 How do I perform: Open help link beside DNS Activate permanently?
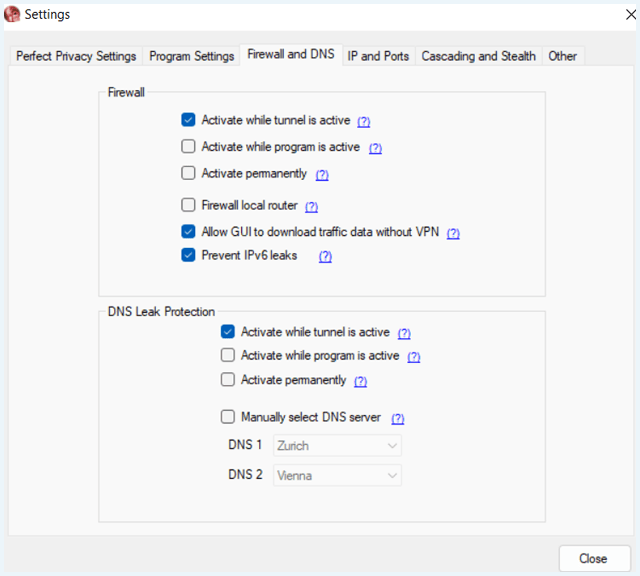(x=360, y=382)
